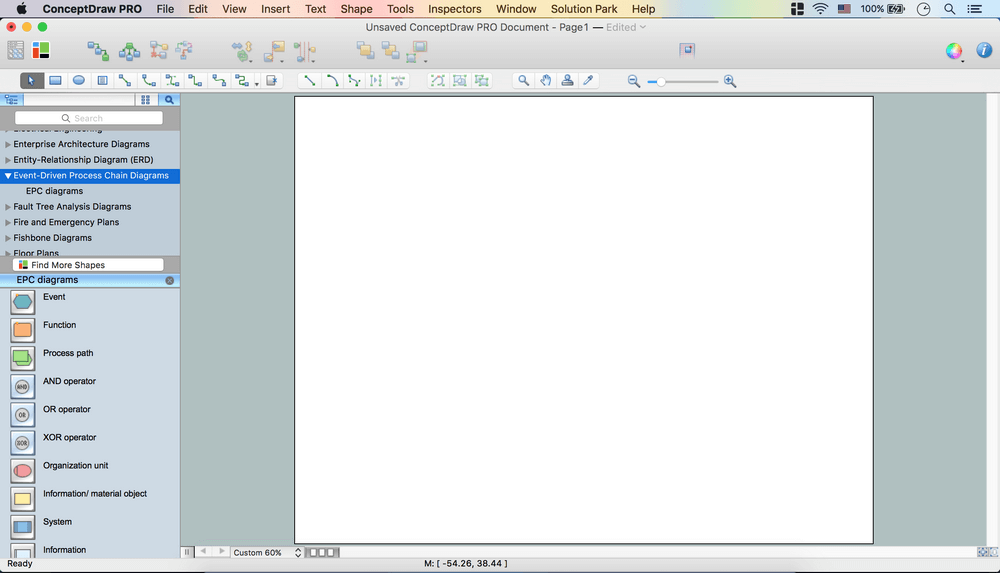Toggle library search mode button

(x=169, y=100)
